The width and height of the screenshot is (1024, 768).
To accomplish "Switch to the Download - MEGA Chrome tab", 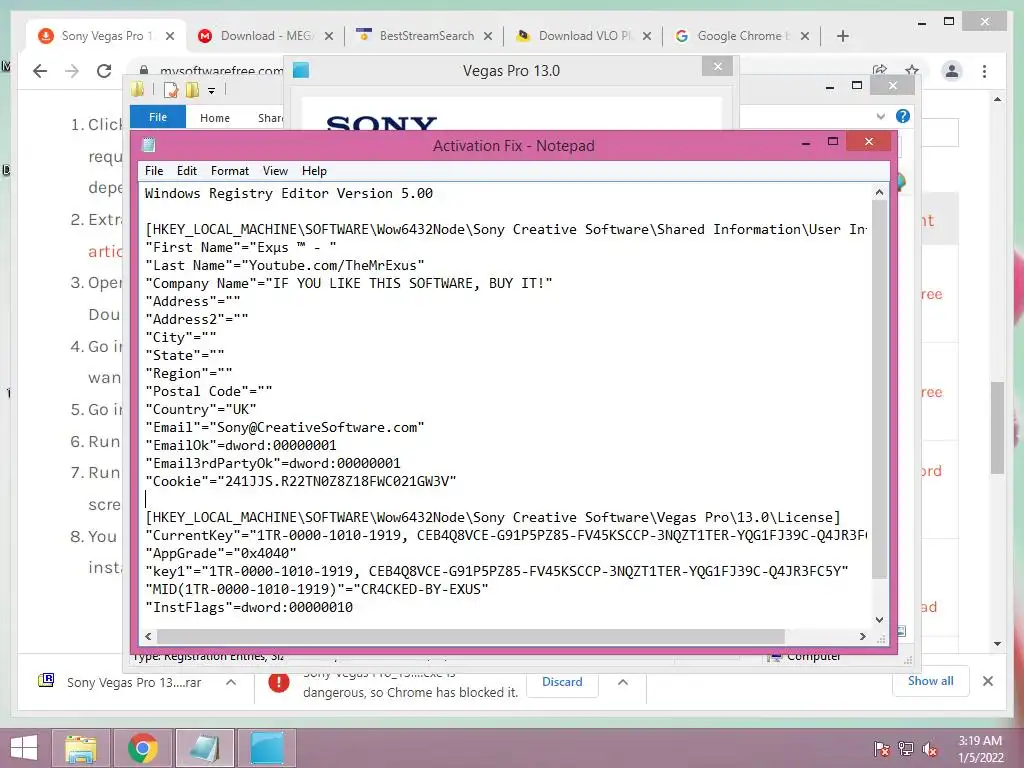I will 266,36.
